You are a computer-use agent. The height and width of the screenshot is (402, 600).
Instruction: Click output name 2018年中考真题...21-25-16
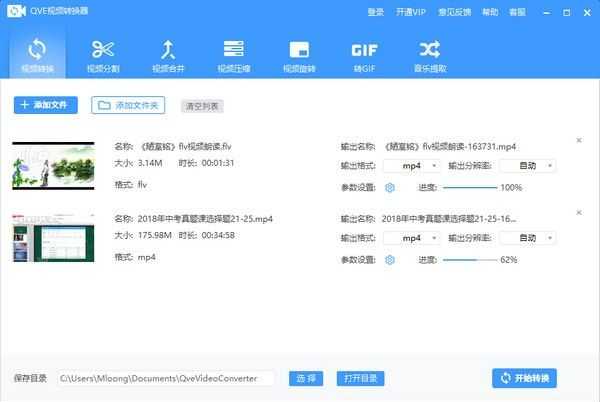449,219
